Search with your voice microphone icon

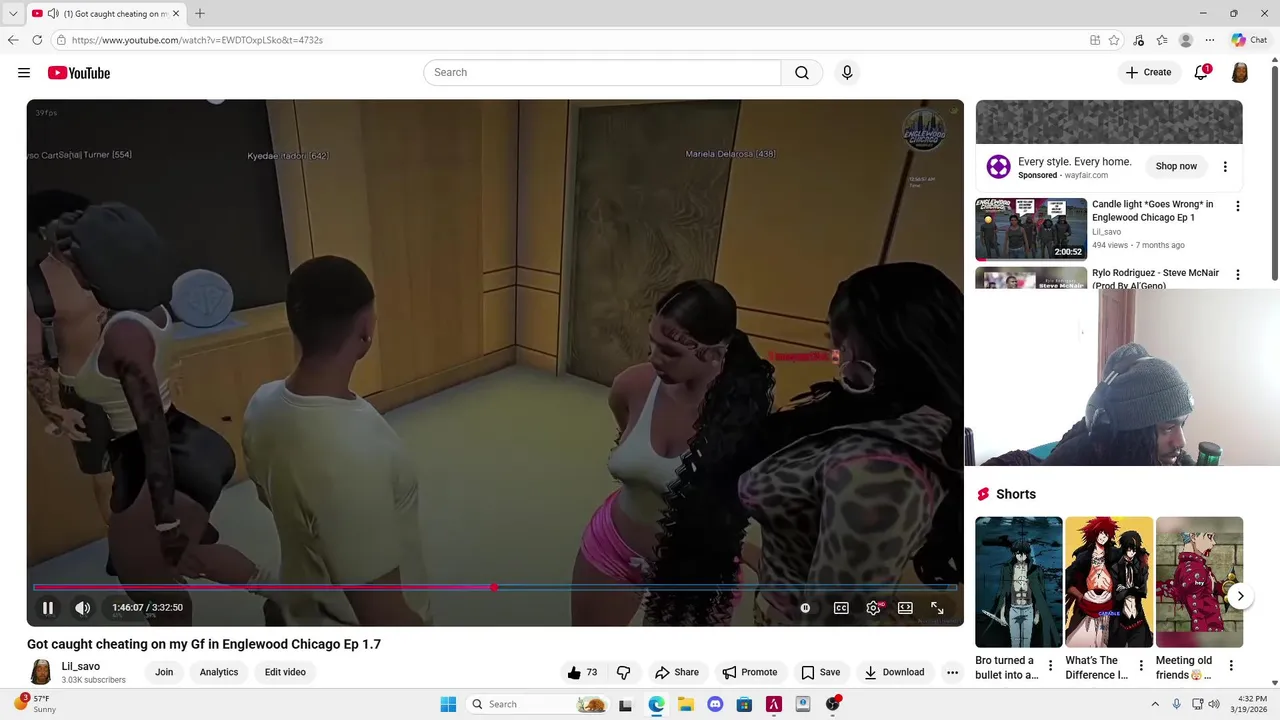[847, 72]
